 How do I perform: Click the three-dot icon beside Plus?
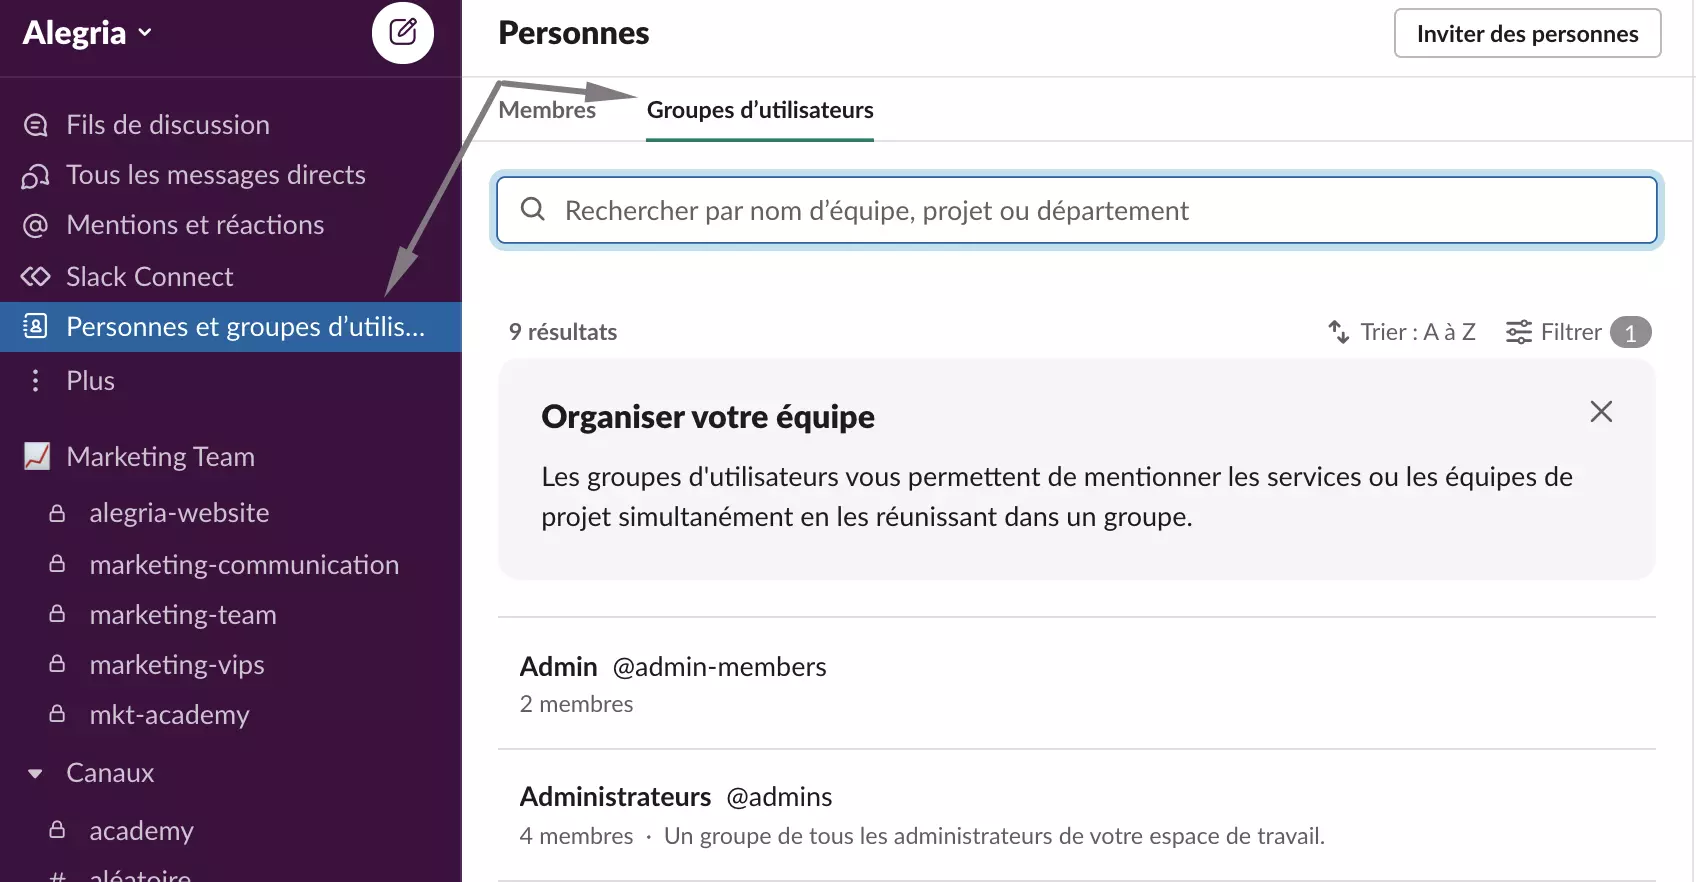pos(35,381)
